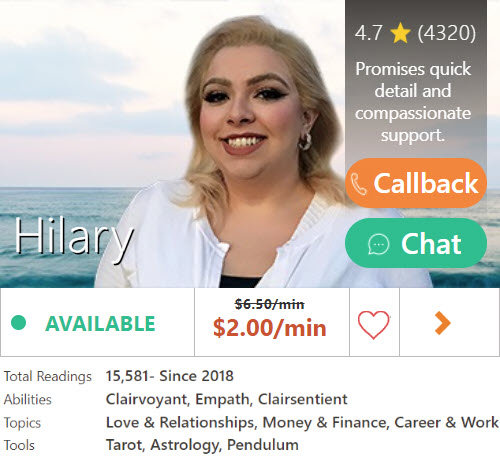Click the phone icon in Callback button
This screenshot has height=468, width=500.
click(x=359, y=184)
